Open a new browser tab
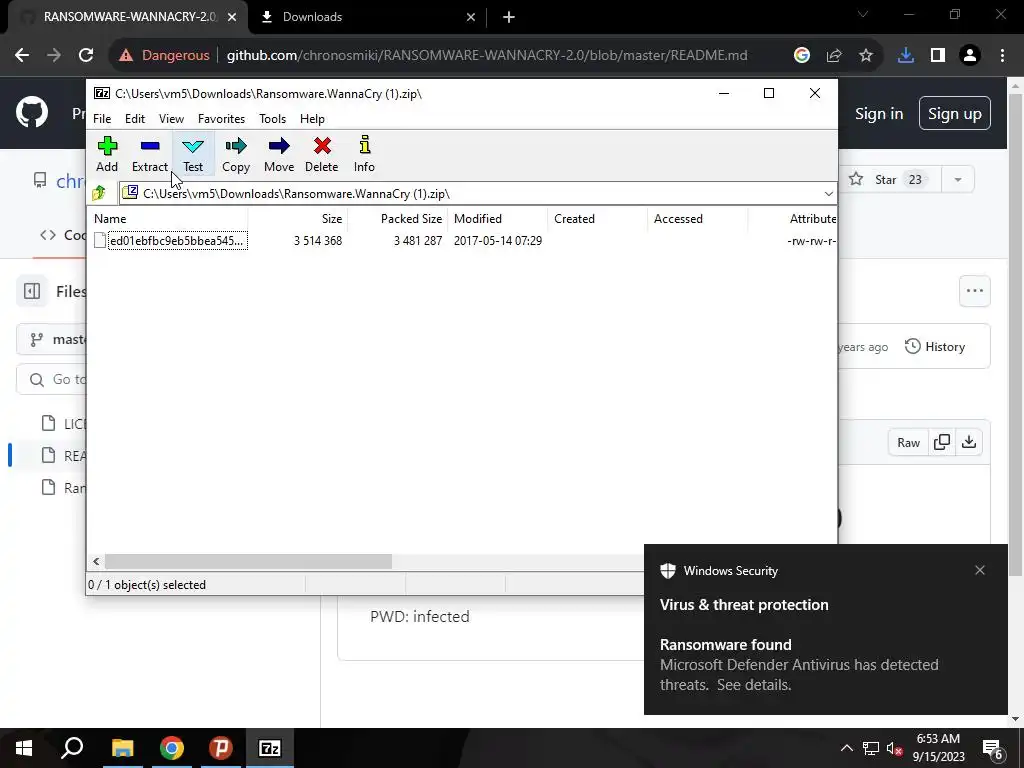Screen dimensions: 1024x768 [509, 18]
